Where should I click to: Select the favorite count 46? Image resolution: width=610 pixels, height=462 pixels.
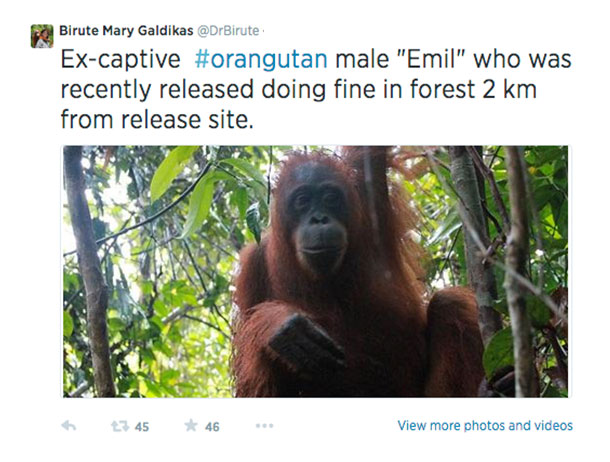212,427
